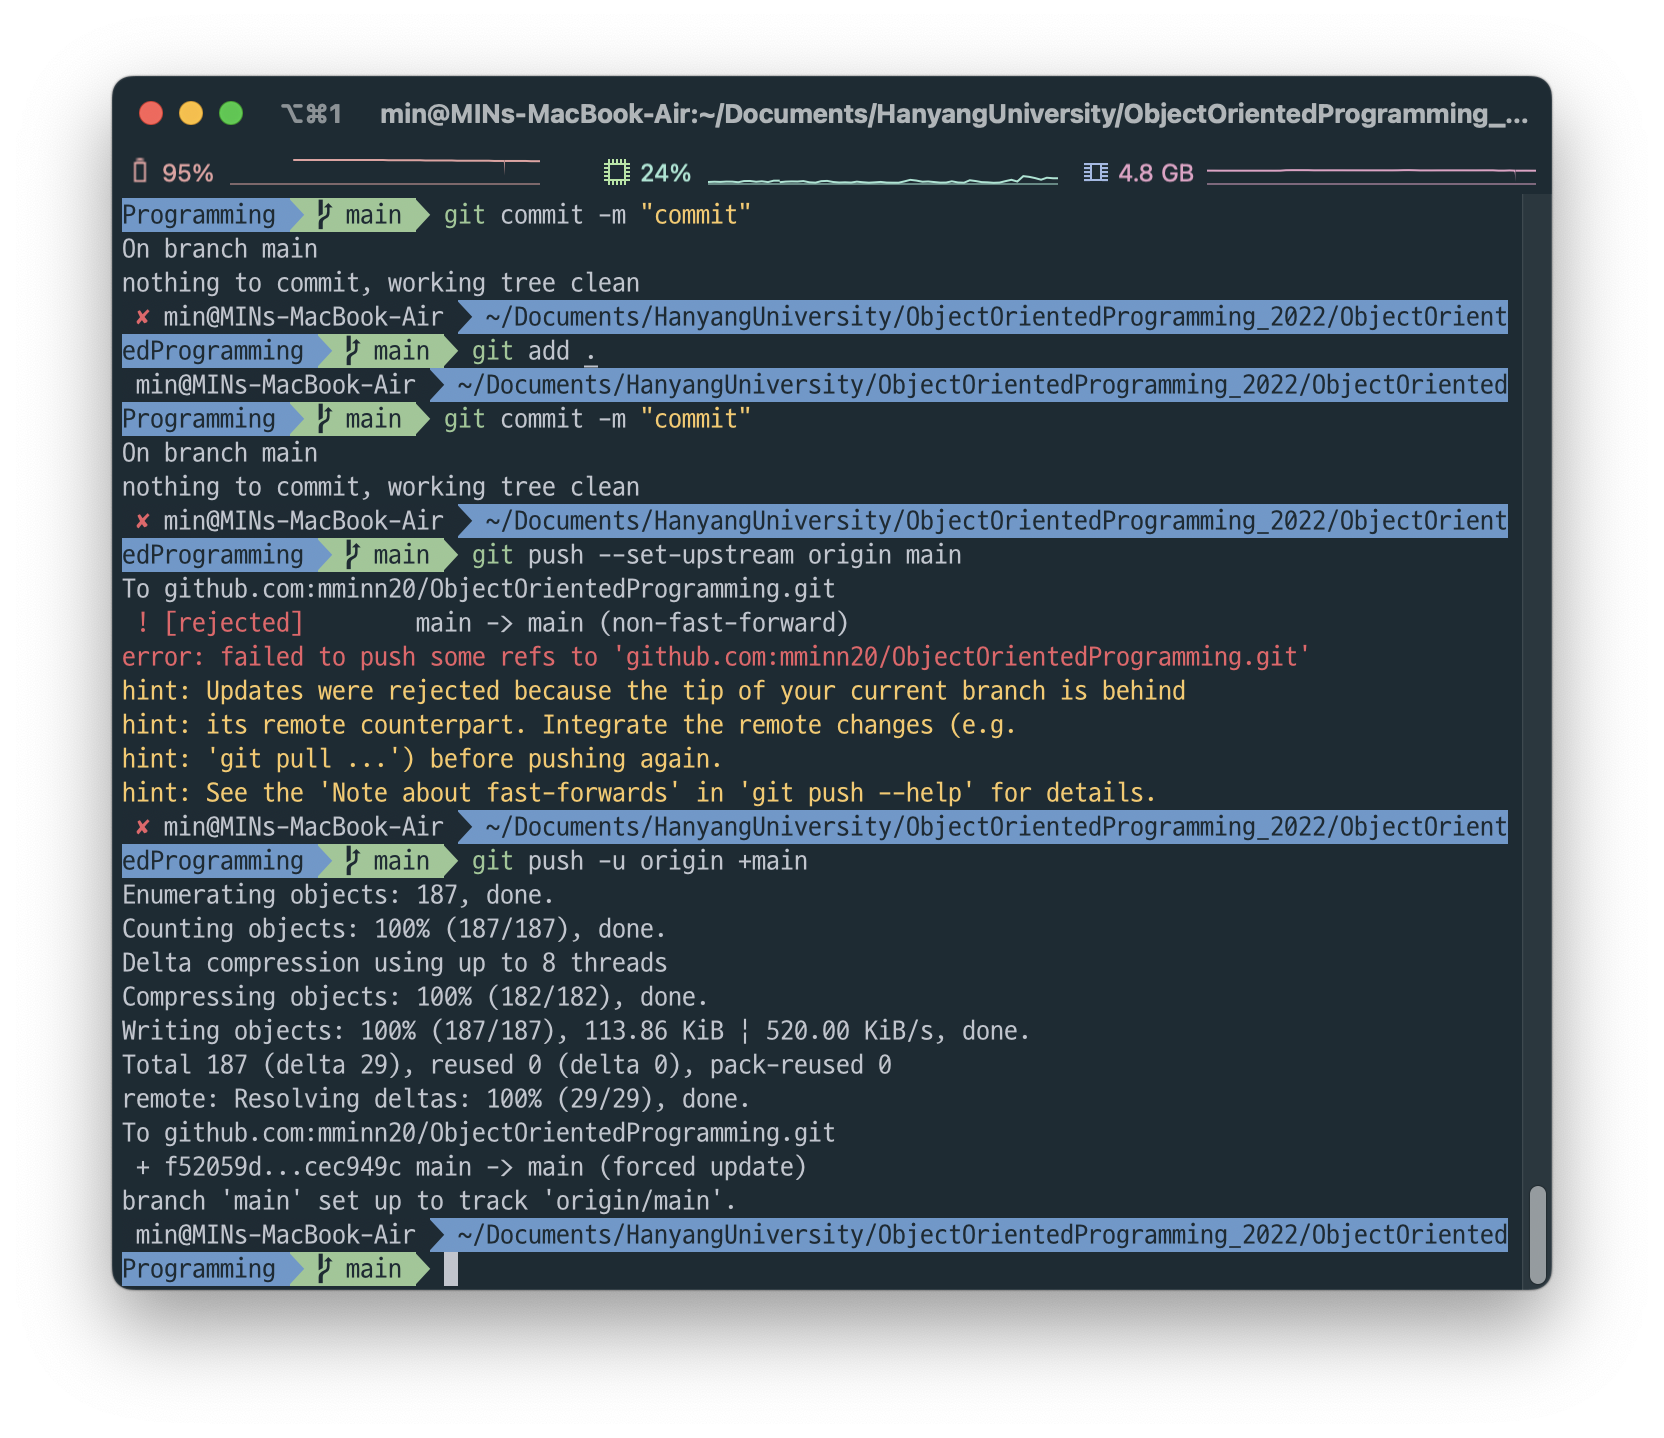Click the battery icon in the status bar

(141, 172)
